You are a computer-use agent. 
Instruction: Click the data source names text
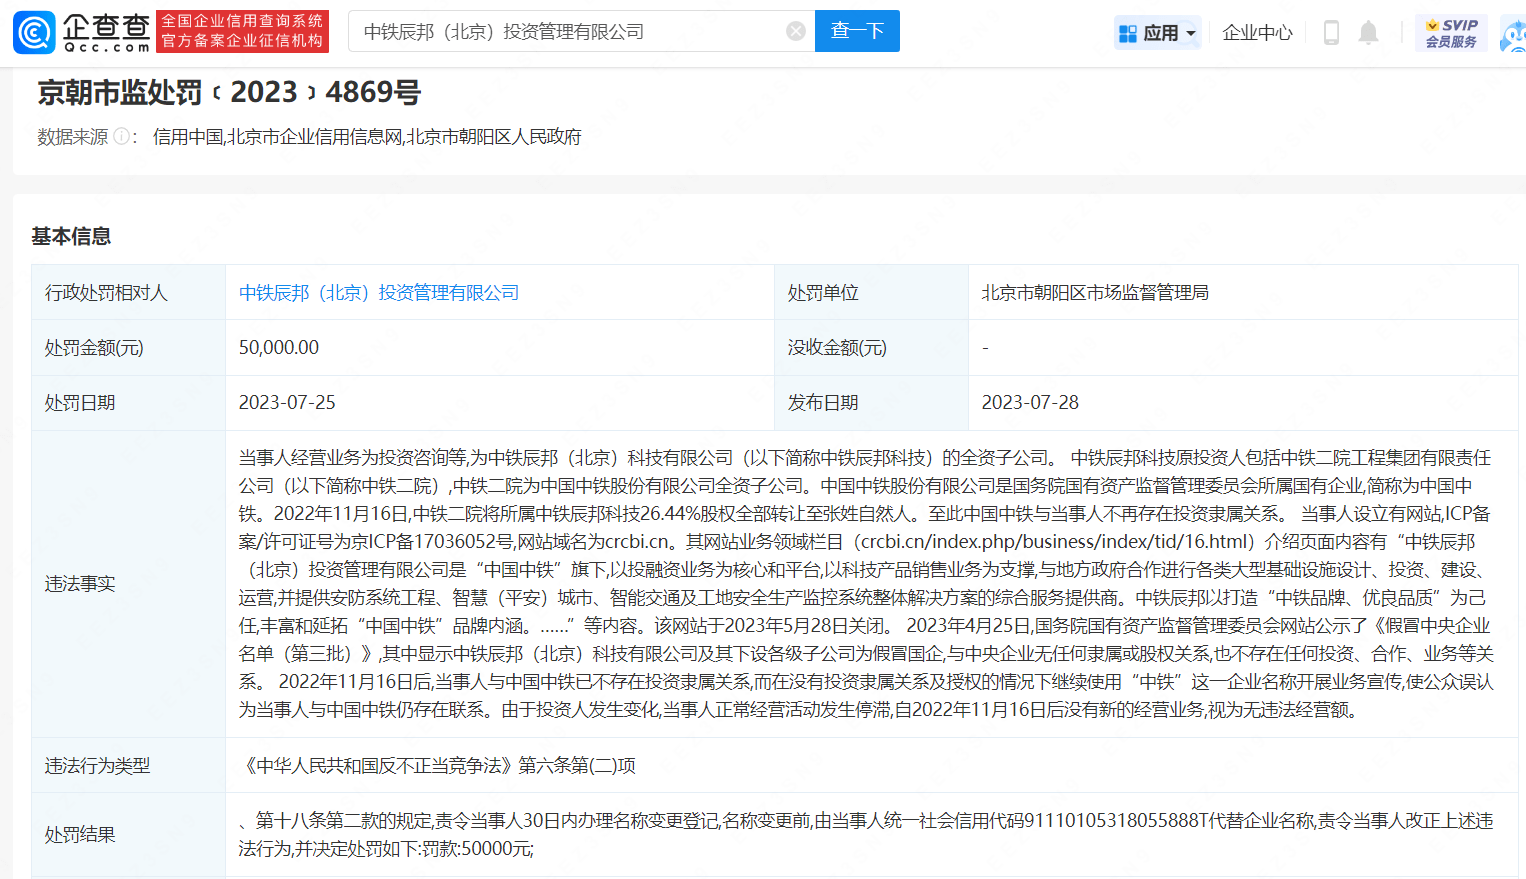(x=367, y=137)
